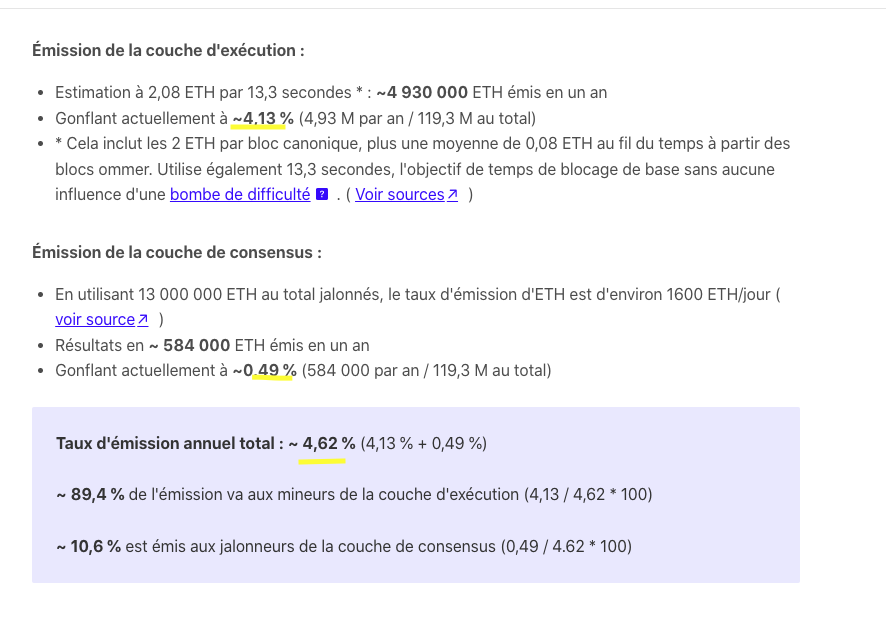
Task: Click the underlined 4,62 % total rate
Action: 322,443
